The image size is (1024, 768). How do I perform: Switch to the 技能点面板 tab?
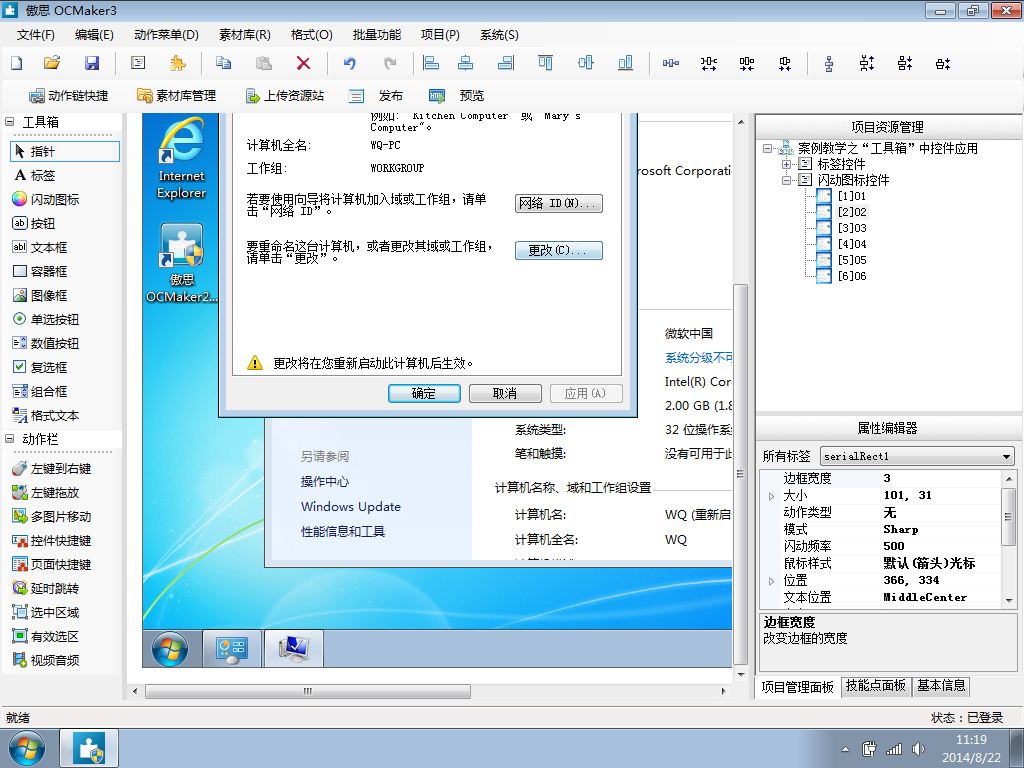(876, 686)
